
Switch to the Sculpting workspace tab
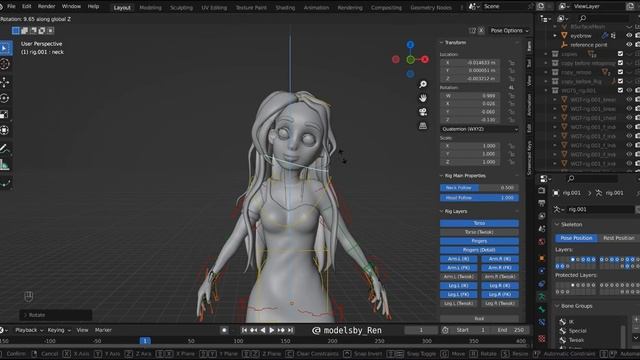click(182, 8)
